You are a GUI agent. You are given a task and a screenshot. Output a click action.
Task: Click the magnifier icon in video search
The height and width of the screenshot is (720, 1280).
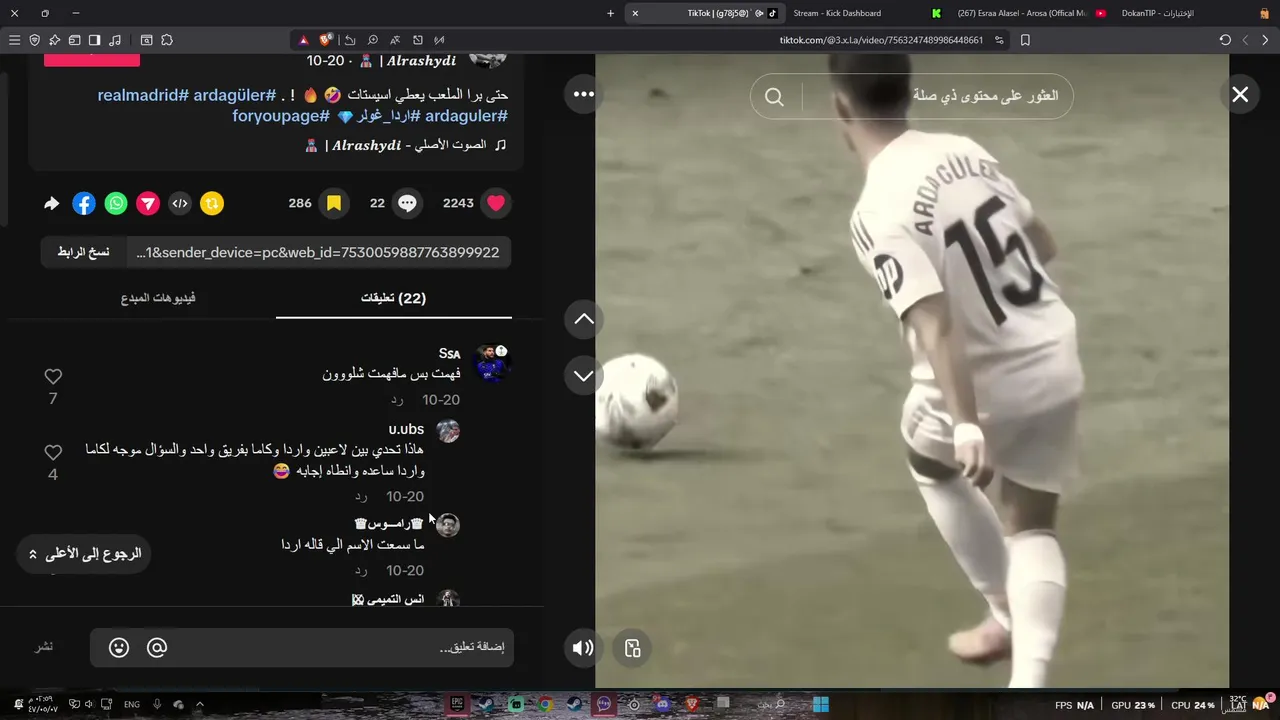(774, 97)
